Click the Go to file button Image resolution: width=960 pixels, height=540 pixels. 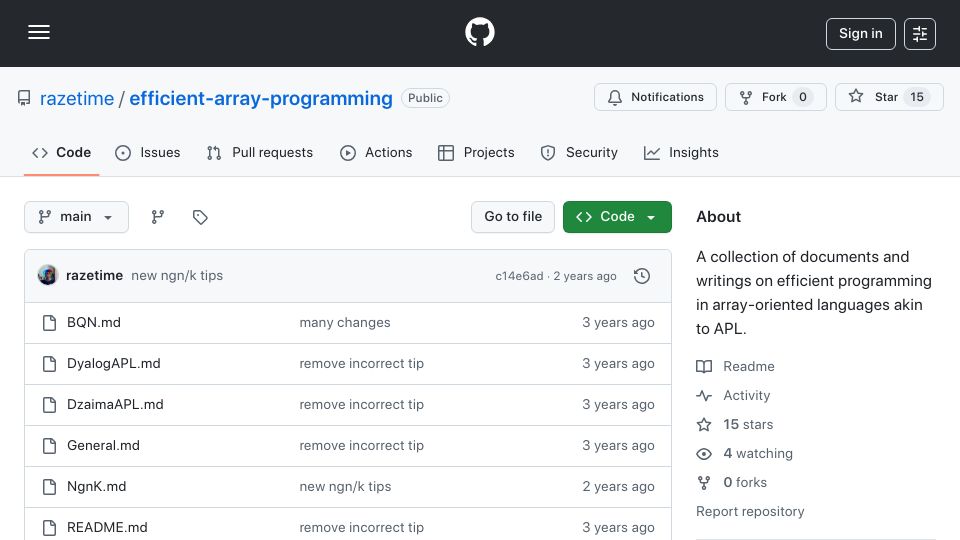pyautogui.click(x=513, y=217)
